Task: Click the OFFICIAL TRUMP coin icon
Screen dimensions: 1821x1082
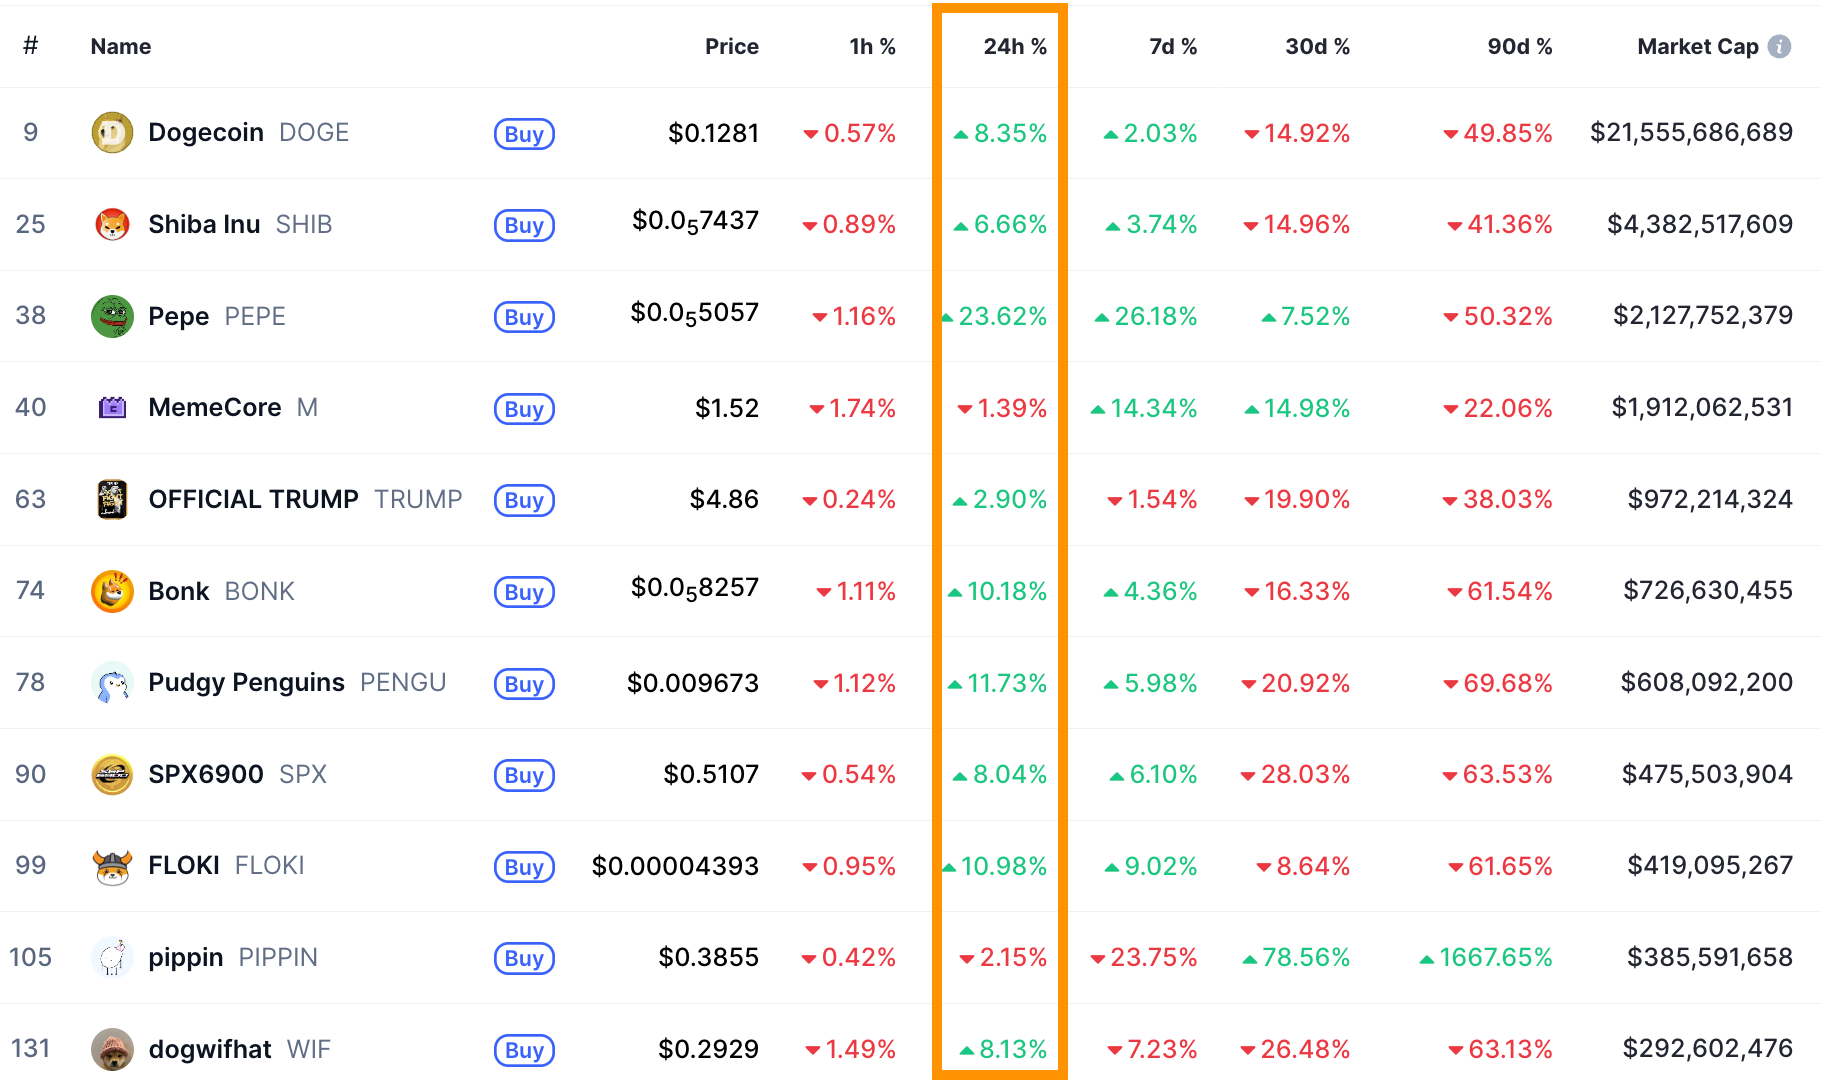Action: click(112, 500)
